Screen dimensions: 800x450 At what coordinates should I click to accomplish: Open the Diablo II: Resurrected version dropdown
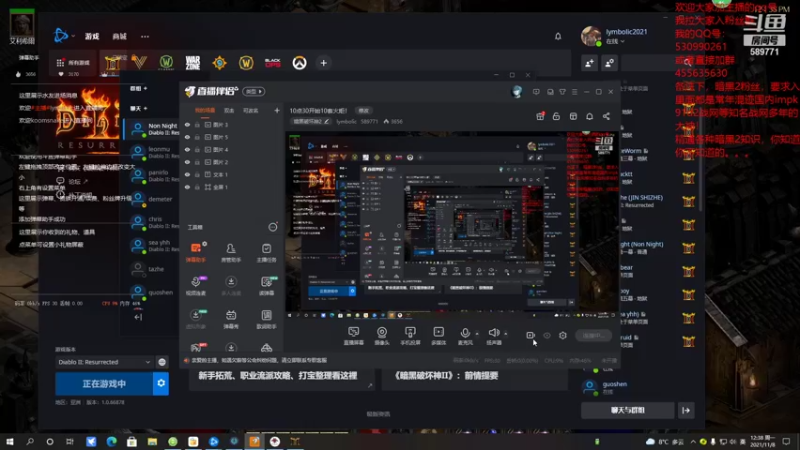(x=104, y=362)
